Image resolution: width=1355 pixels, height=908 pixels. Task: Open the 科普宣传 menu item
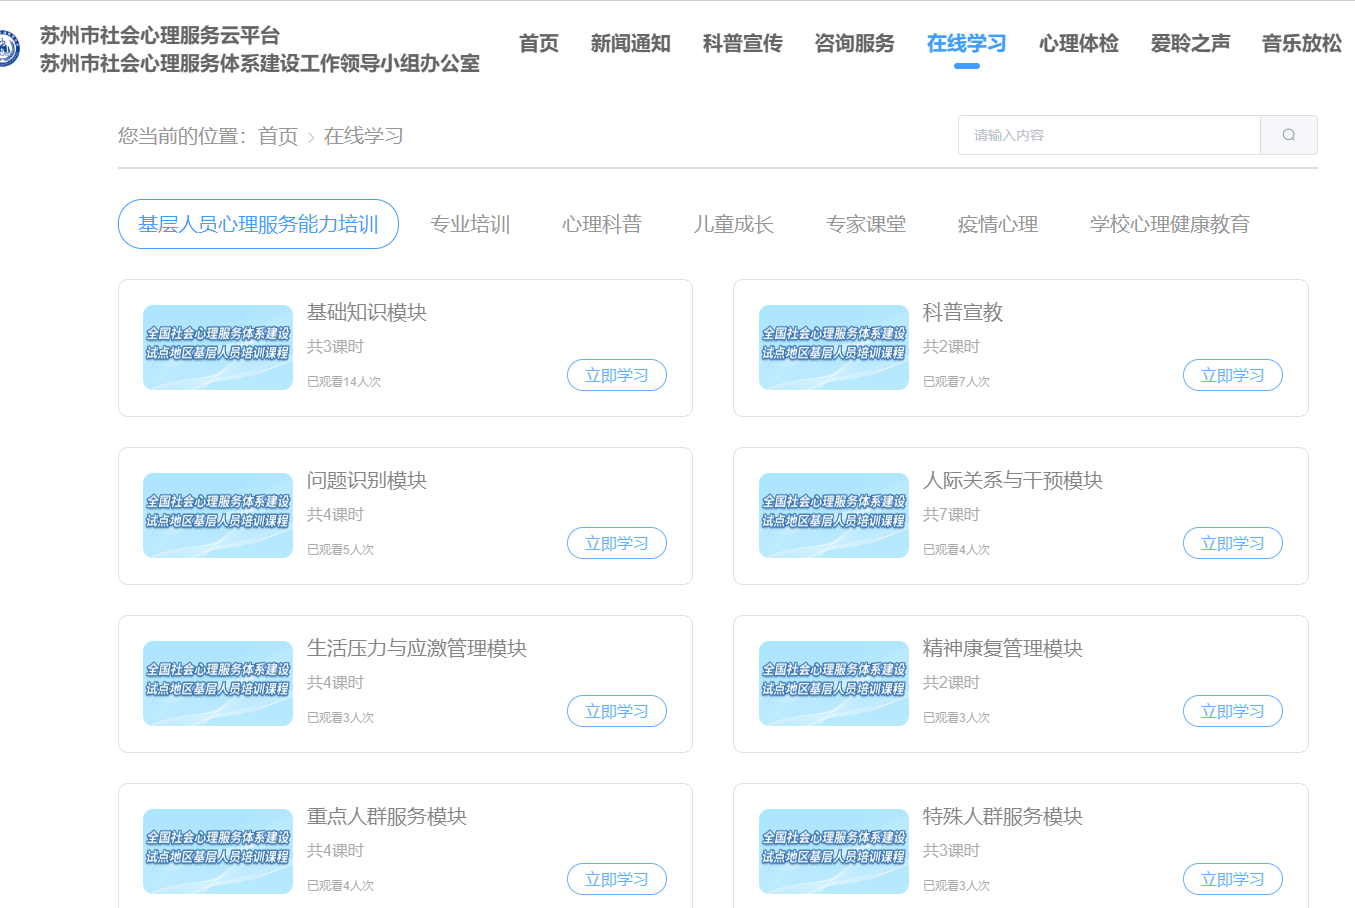(742, 44)
